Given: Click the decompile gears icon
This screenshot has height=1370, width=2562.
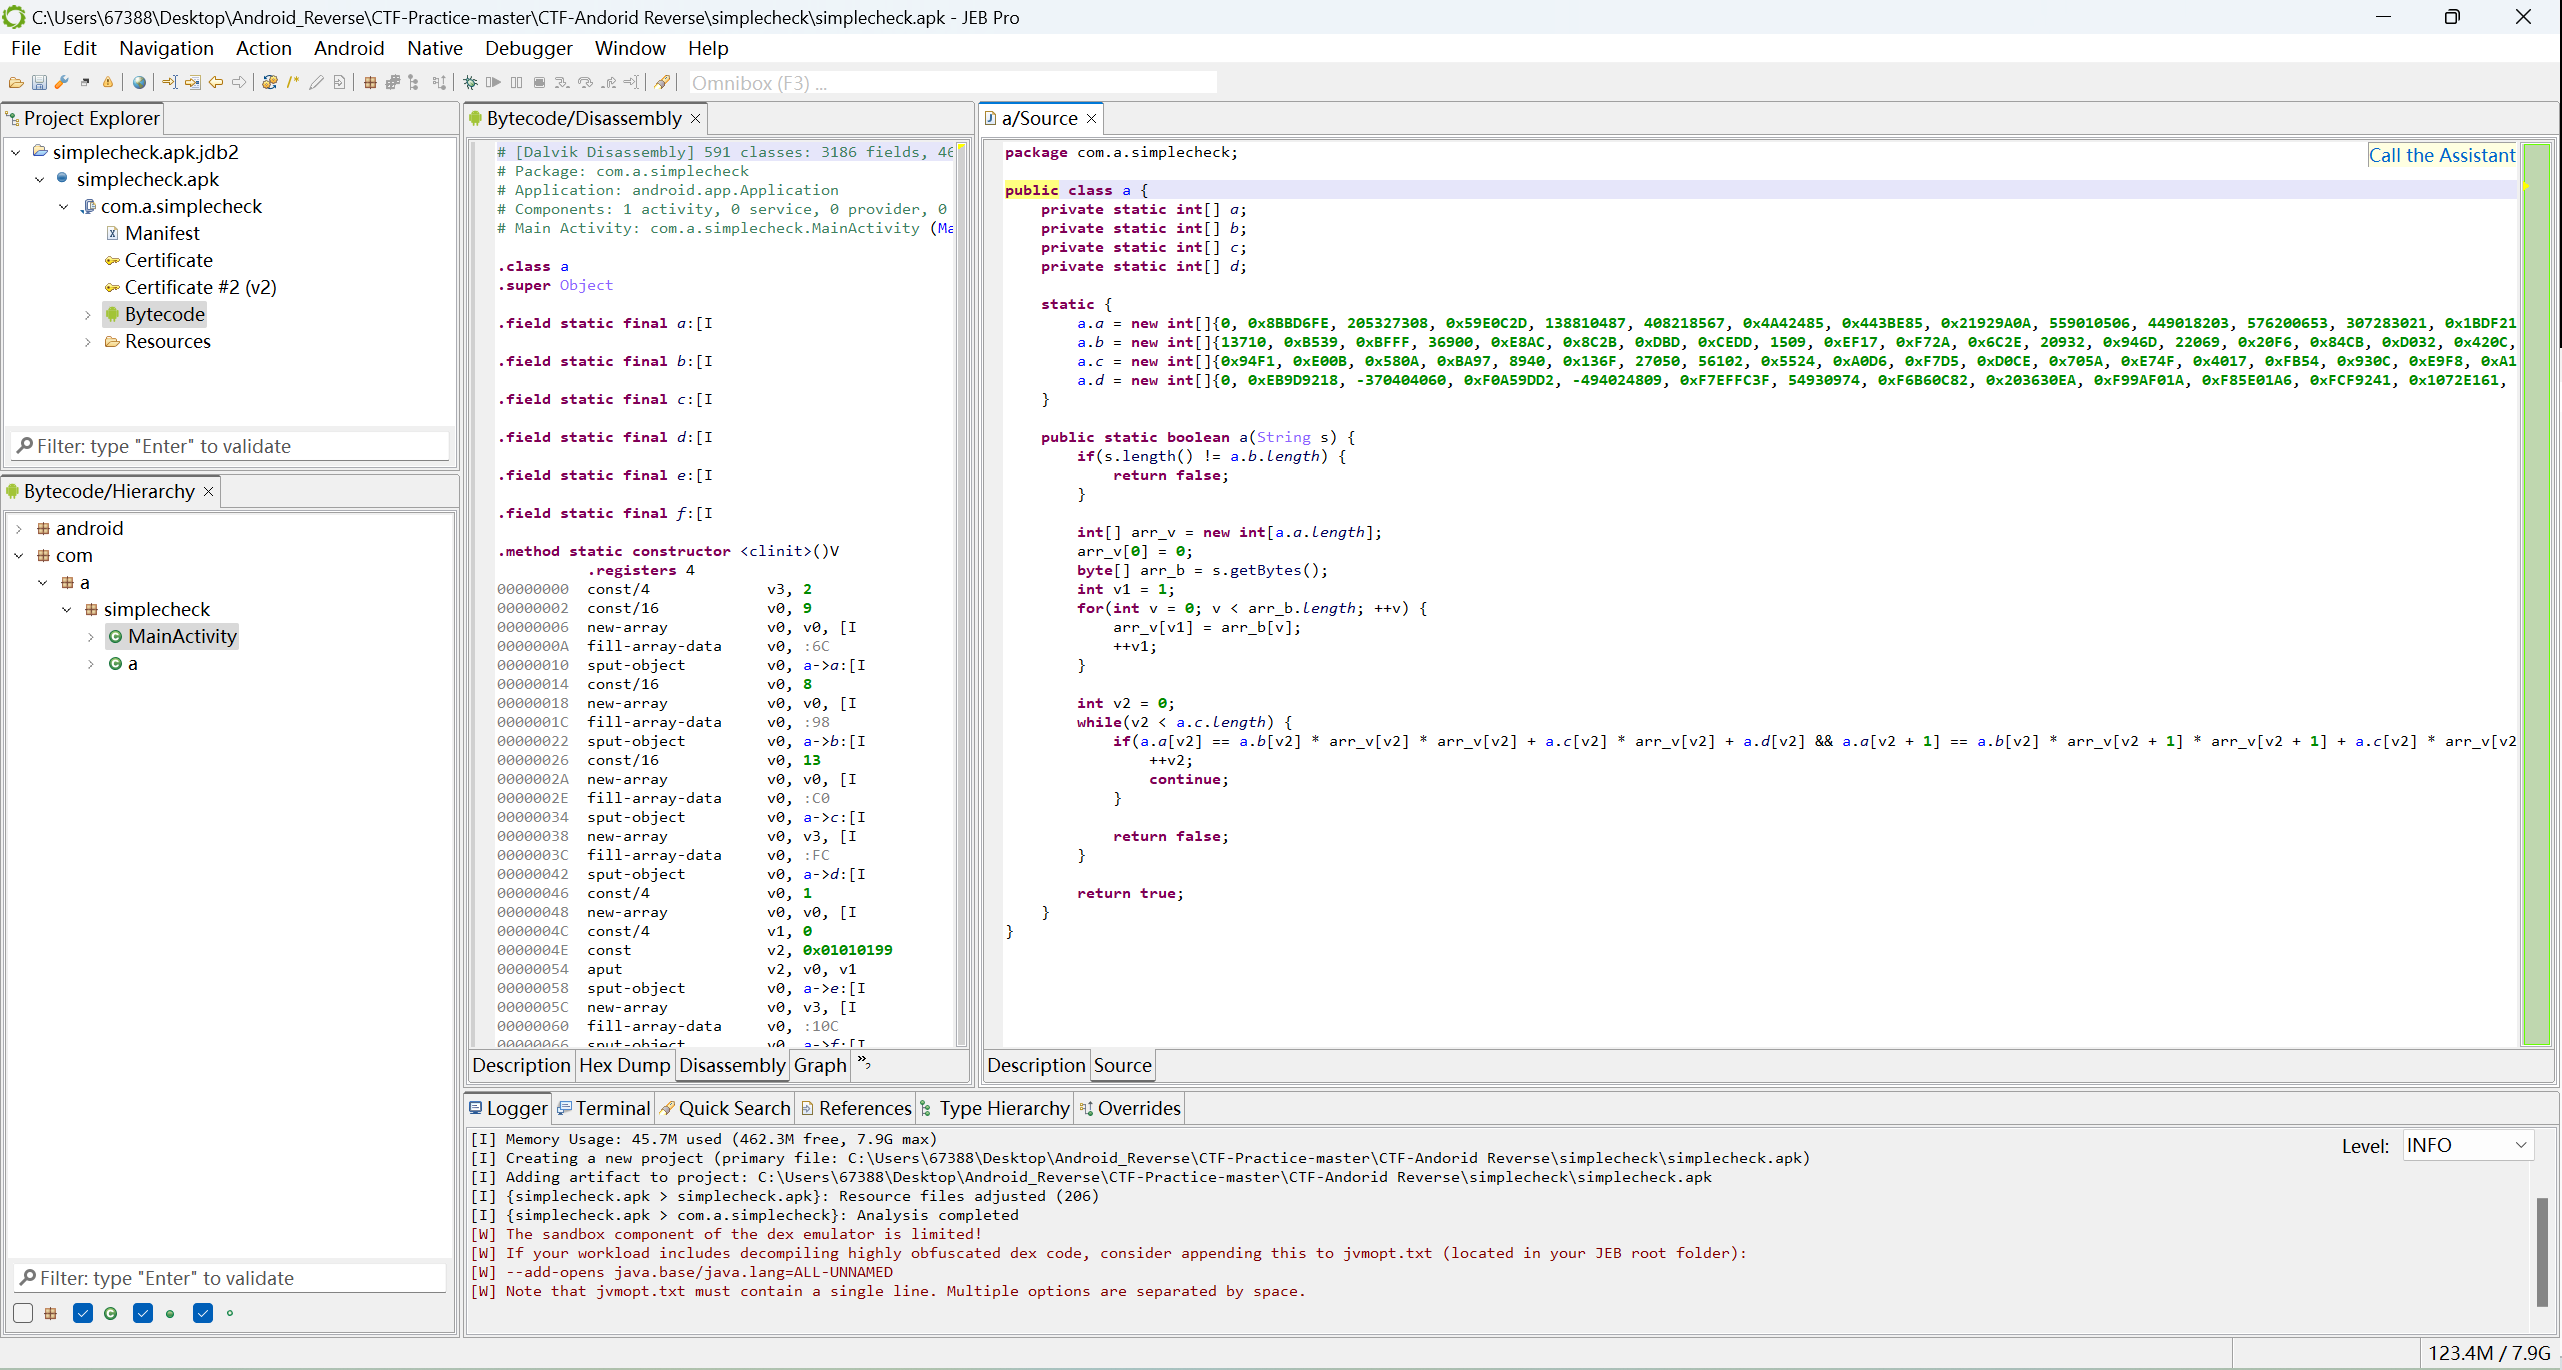Looking at the screenshot, I should pos(270,82).
